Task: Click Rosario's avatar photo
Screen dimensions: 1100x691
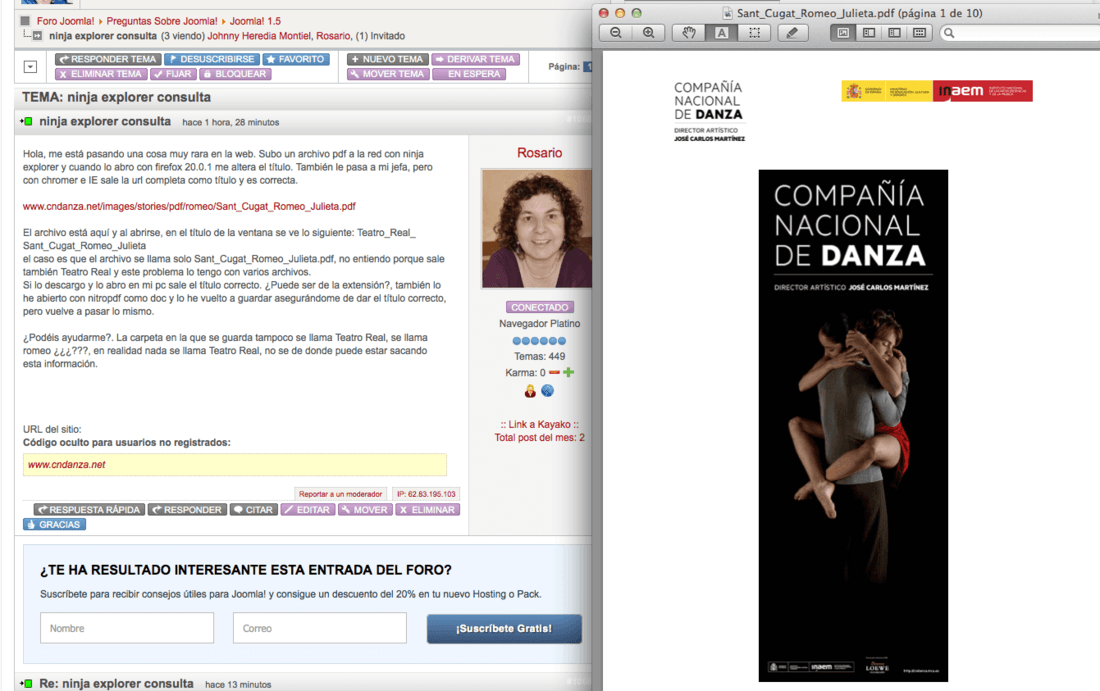Action: click(x=537, y=229)
